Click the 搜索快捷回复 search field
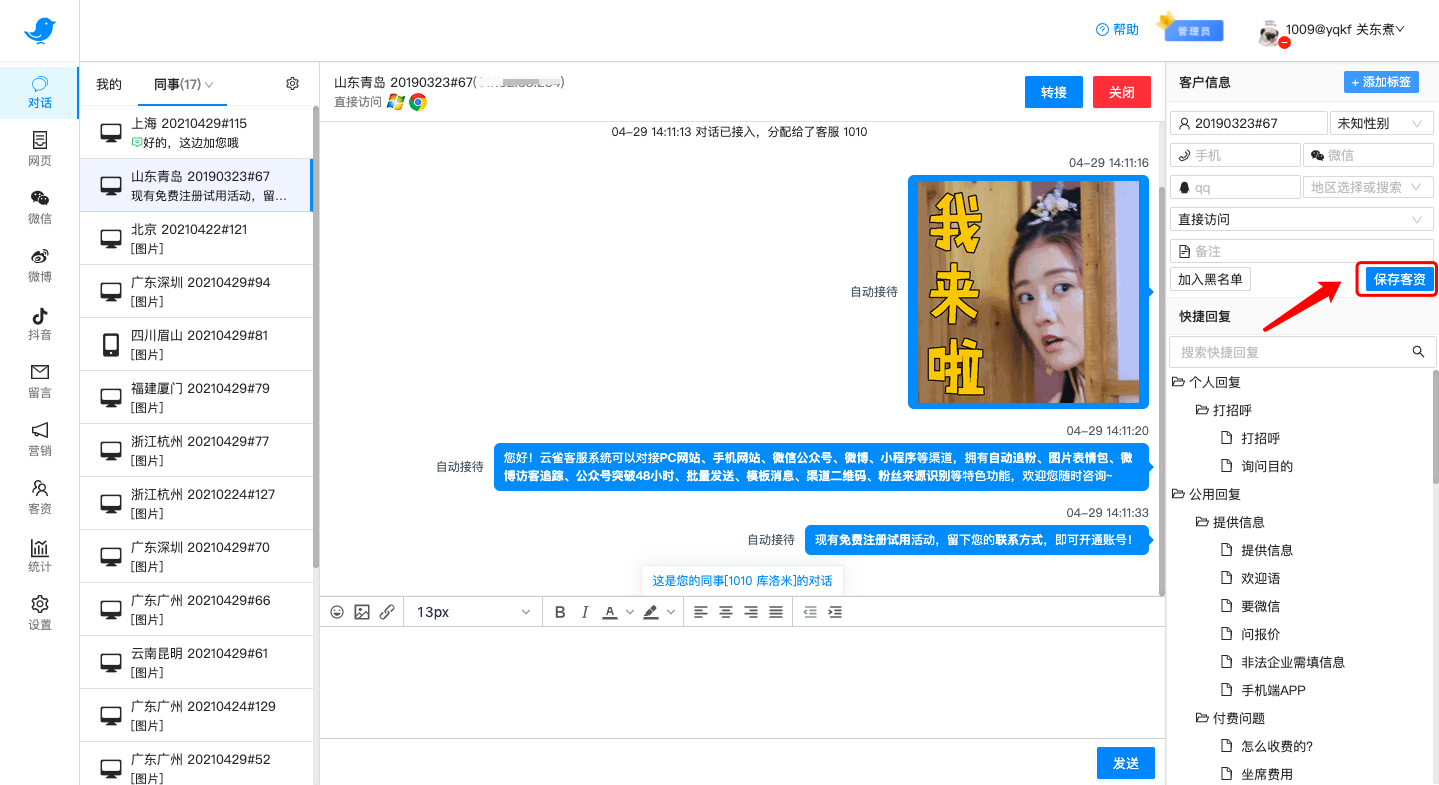 tap(1290, 351)
